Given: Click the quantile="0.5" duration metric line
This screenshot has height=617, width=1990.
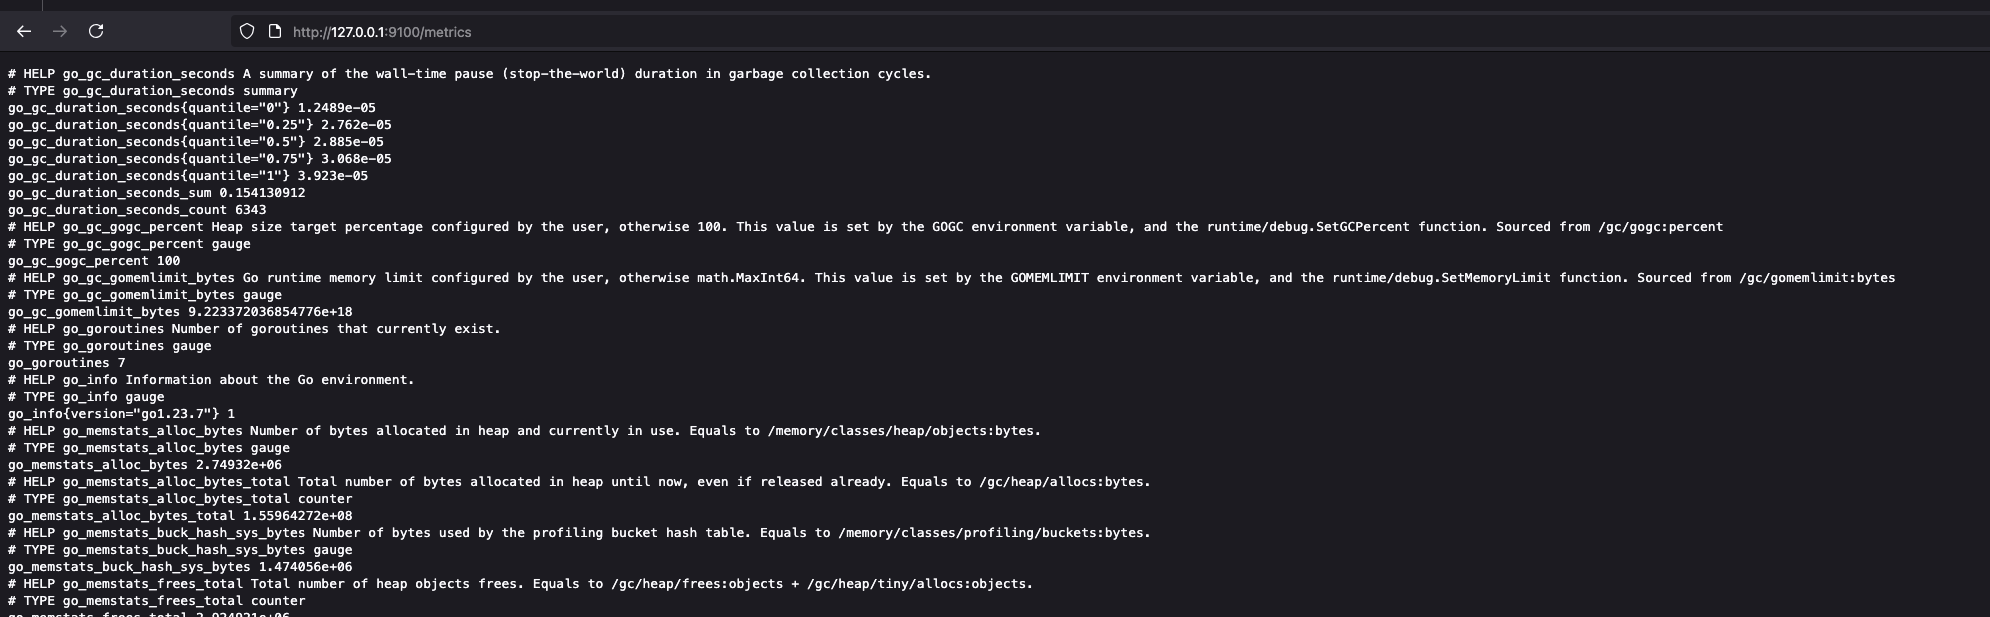Looking at the screenshot, I should coord(195,142).
